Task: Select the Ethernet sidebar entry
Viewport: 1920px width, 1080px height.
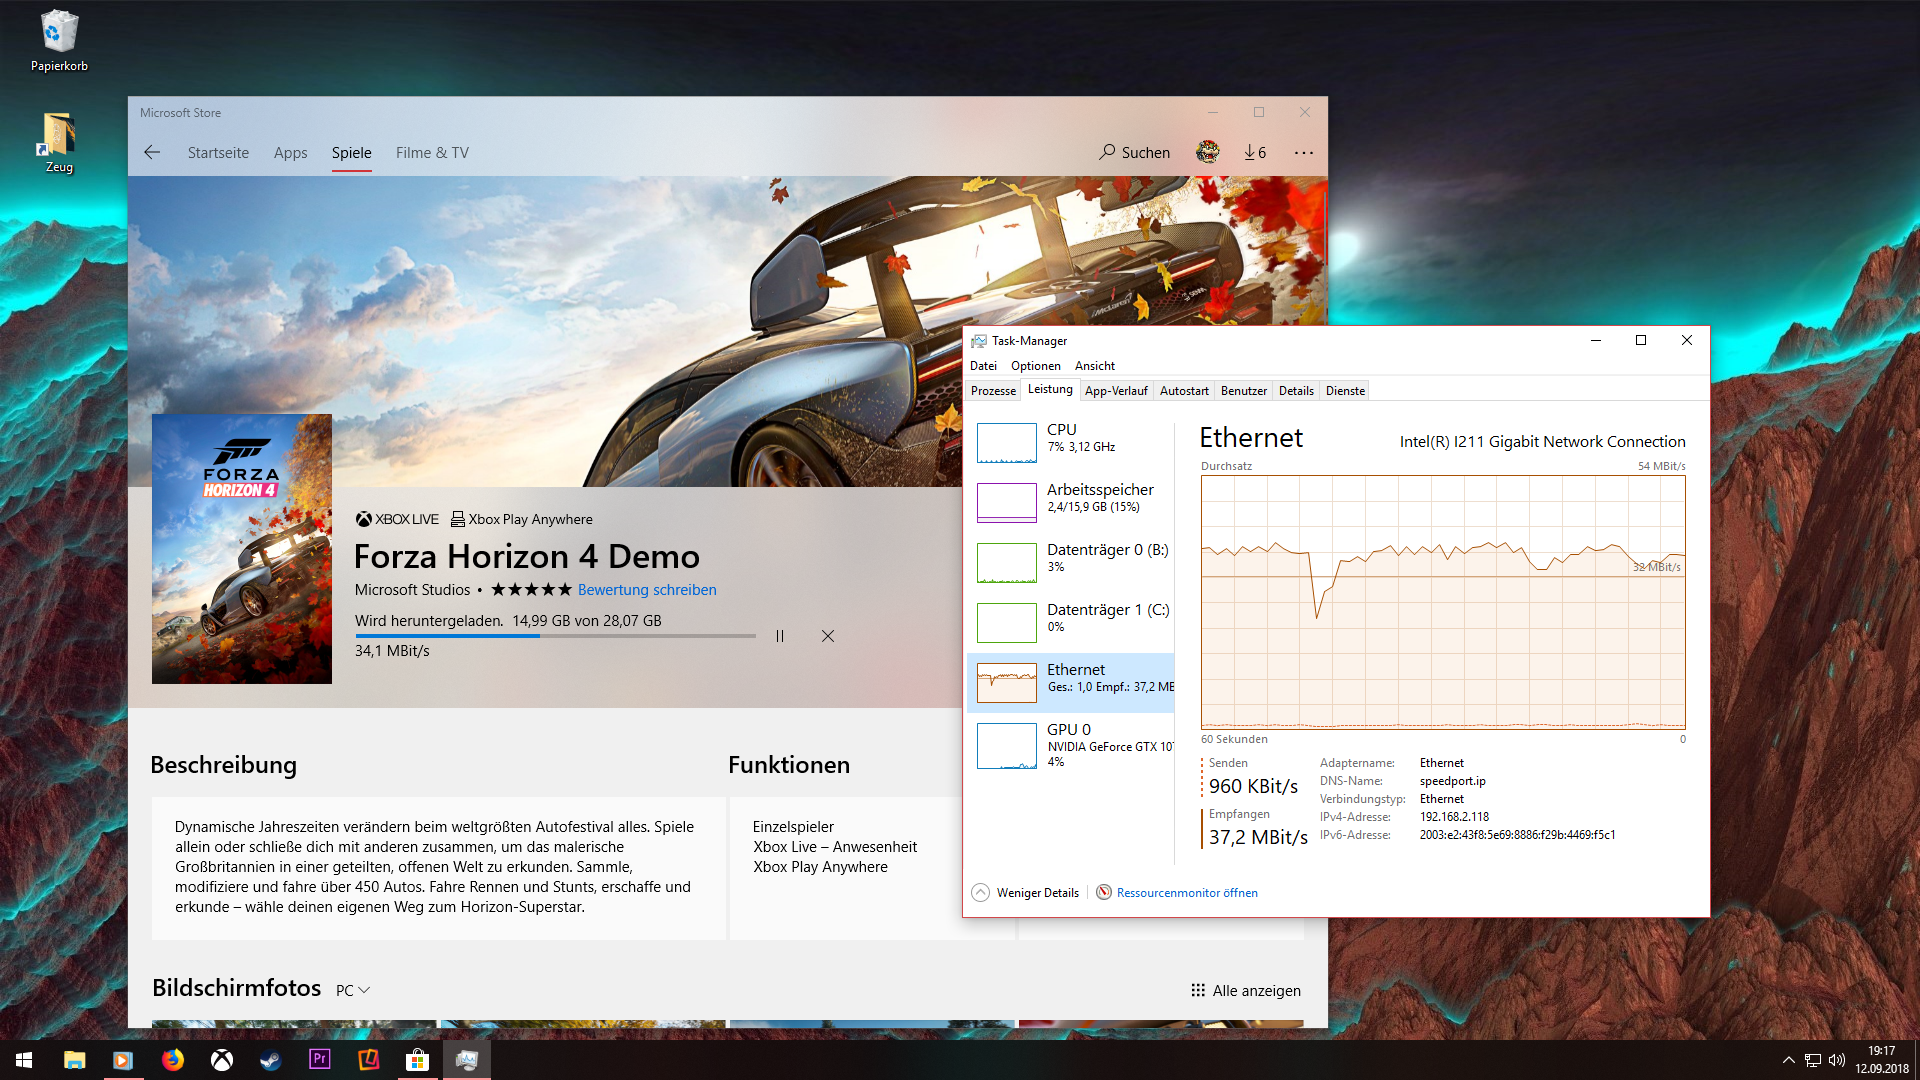Action: point(1071,682)
